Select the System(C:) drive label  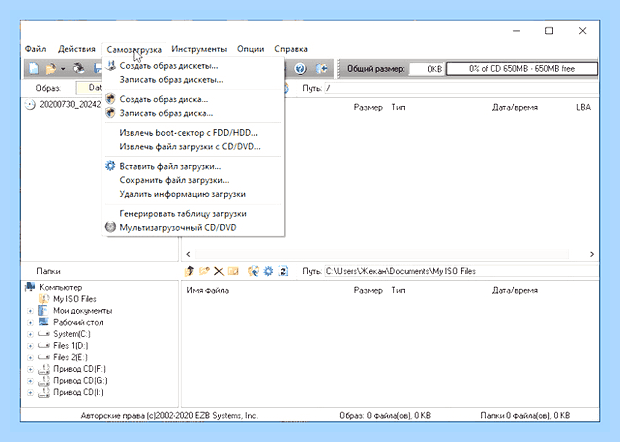click(72, 334)
